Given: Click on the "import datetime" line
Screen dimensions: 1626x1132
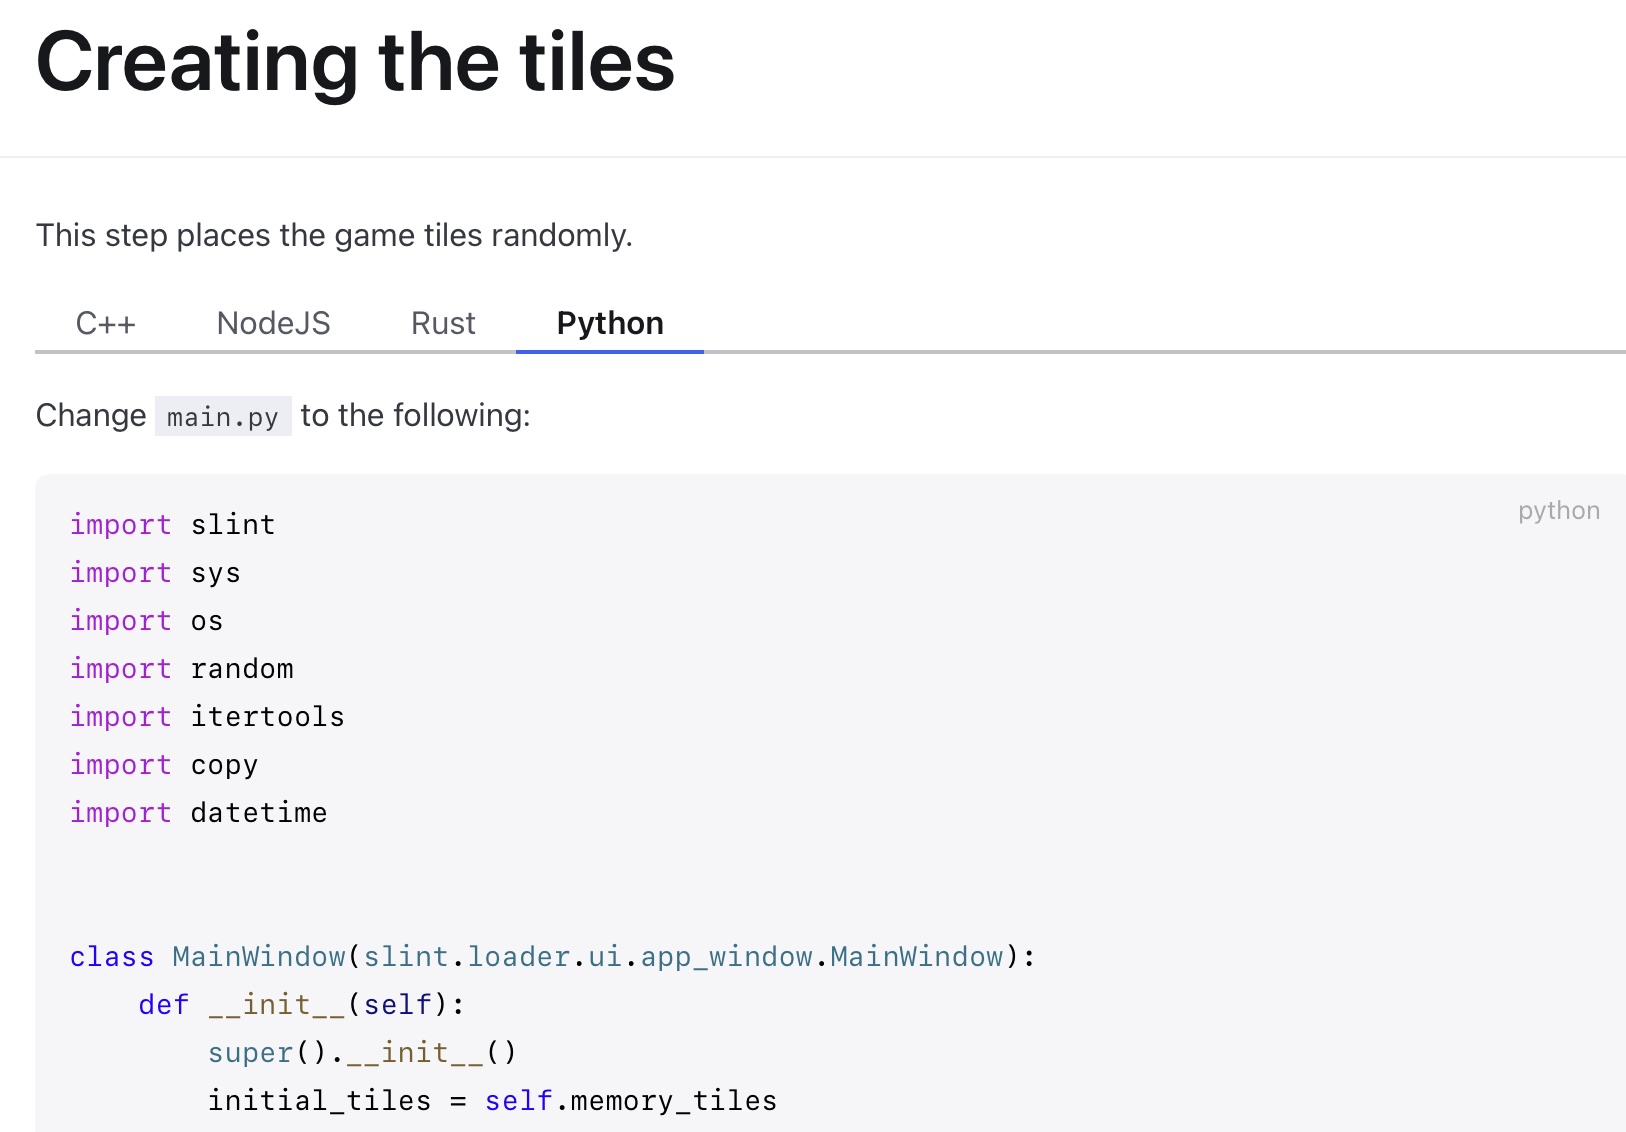Looking at the screenshot, I should 198,813.
